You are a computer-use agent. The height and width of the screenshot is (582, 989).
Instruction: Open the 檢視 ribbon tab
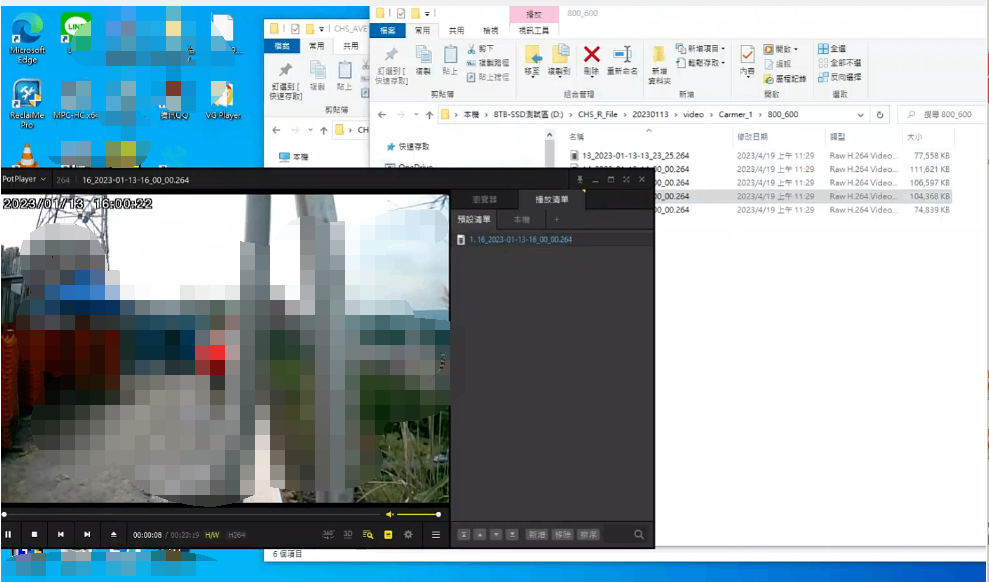coord(490,30)
